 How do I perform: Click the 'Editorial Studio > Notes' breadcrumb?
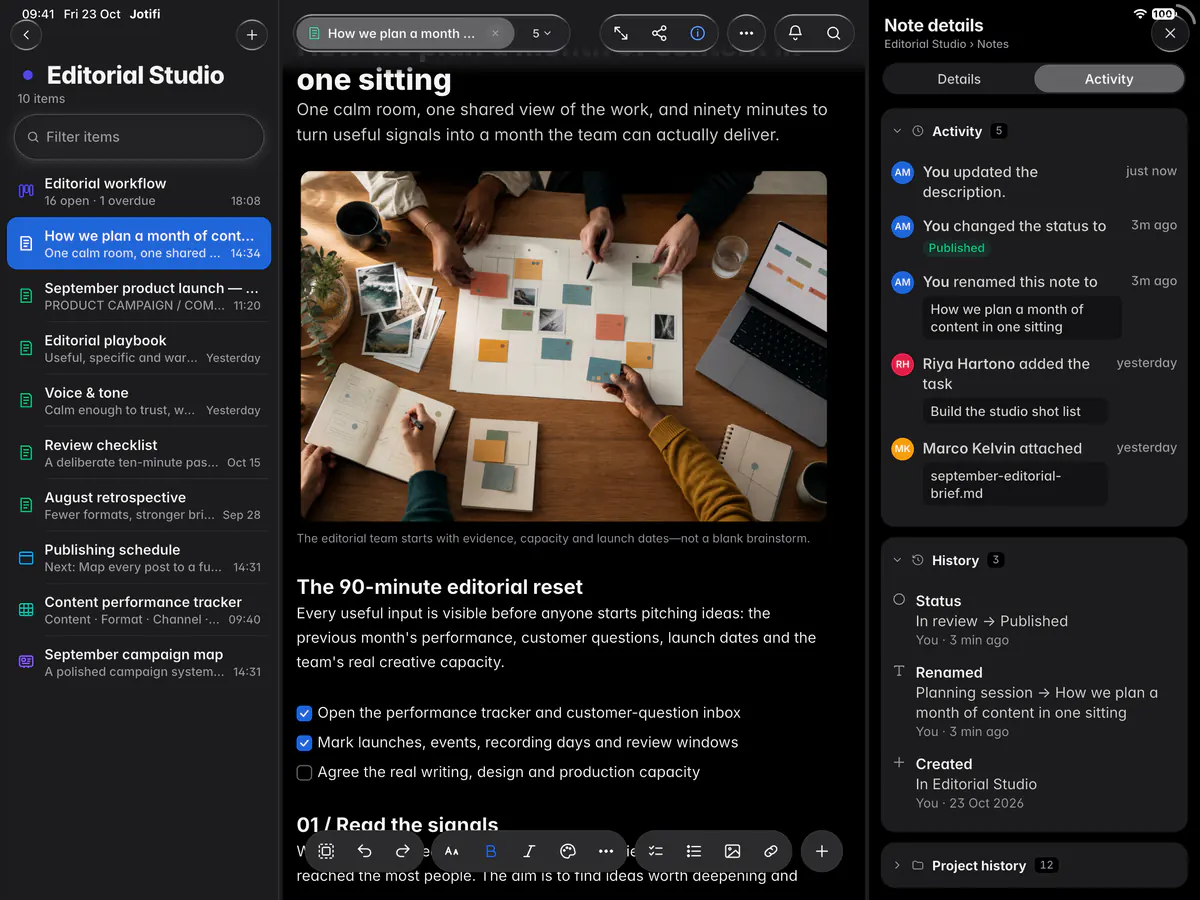[x=946, y=44]
